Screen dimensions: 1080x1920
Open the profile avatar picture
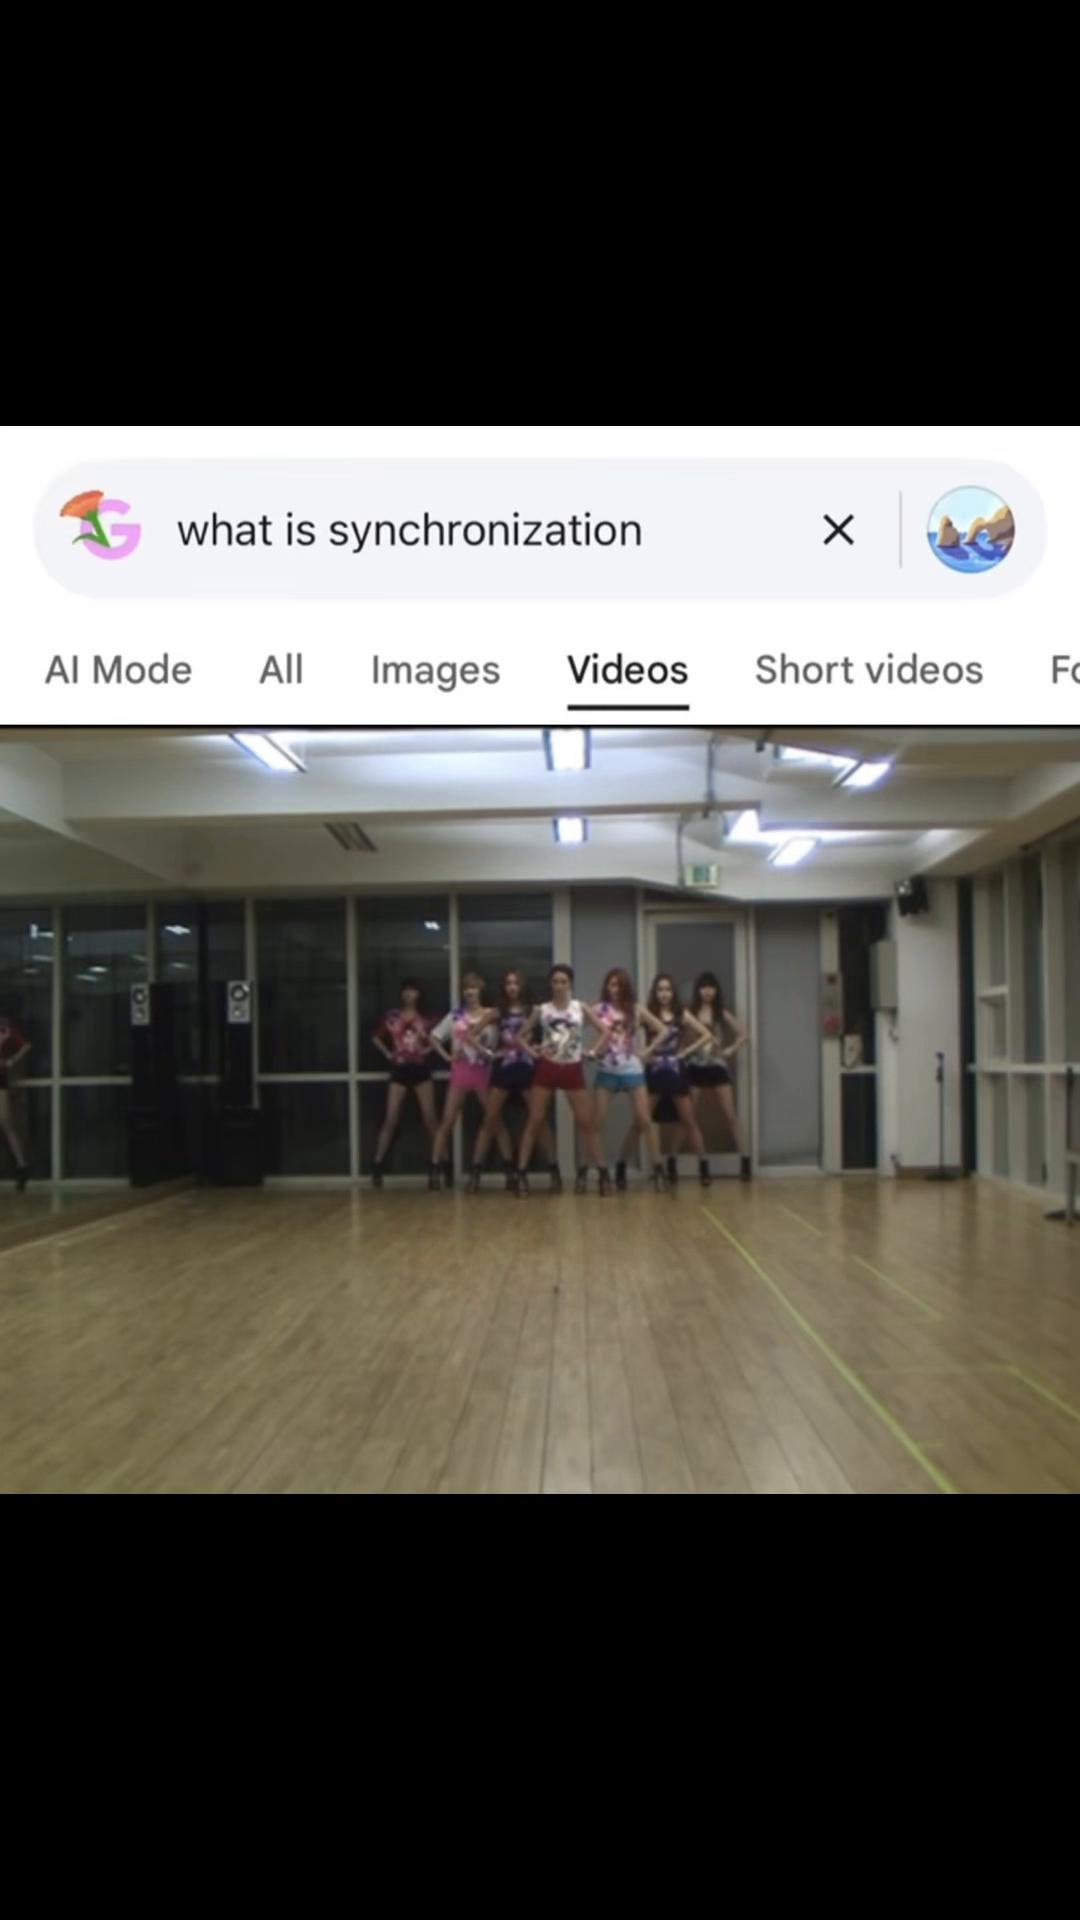pyautogui.click(x=970, y=529)
